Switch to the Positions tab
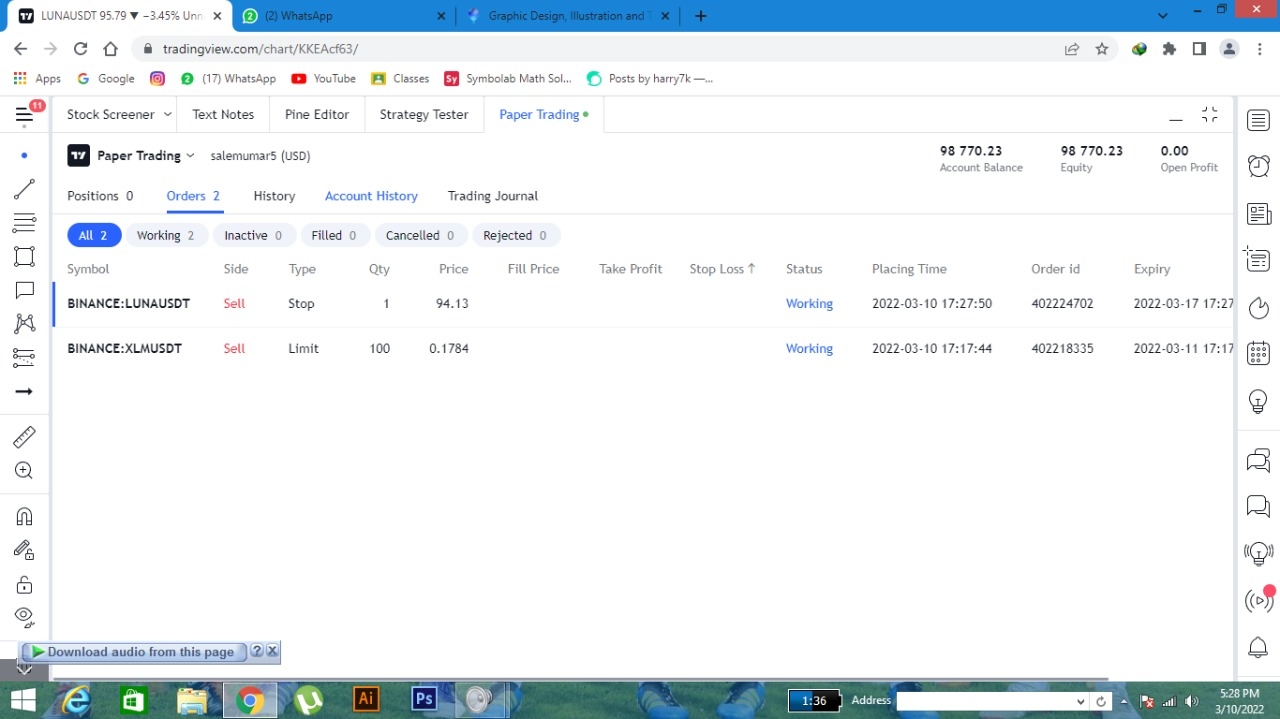The image size is (1280, 719). pyautogui.click(x=100, y=196)
